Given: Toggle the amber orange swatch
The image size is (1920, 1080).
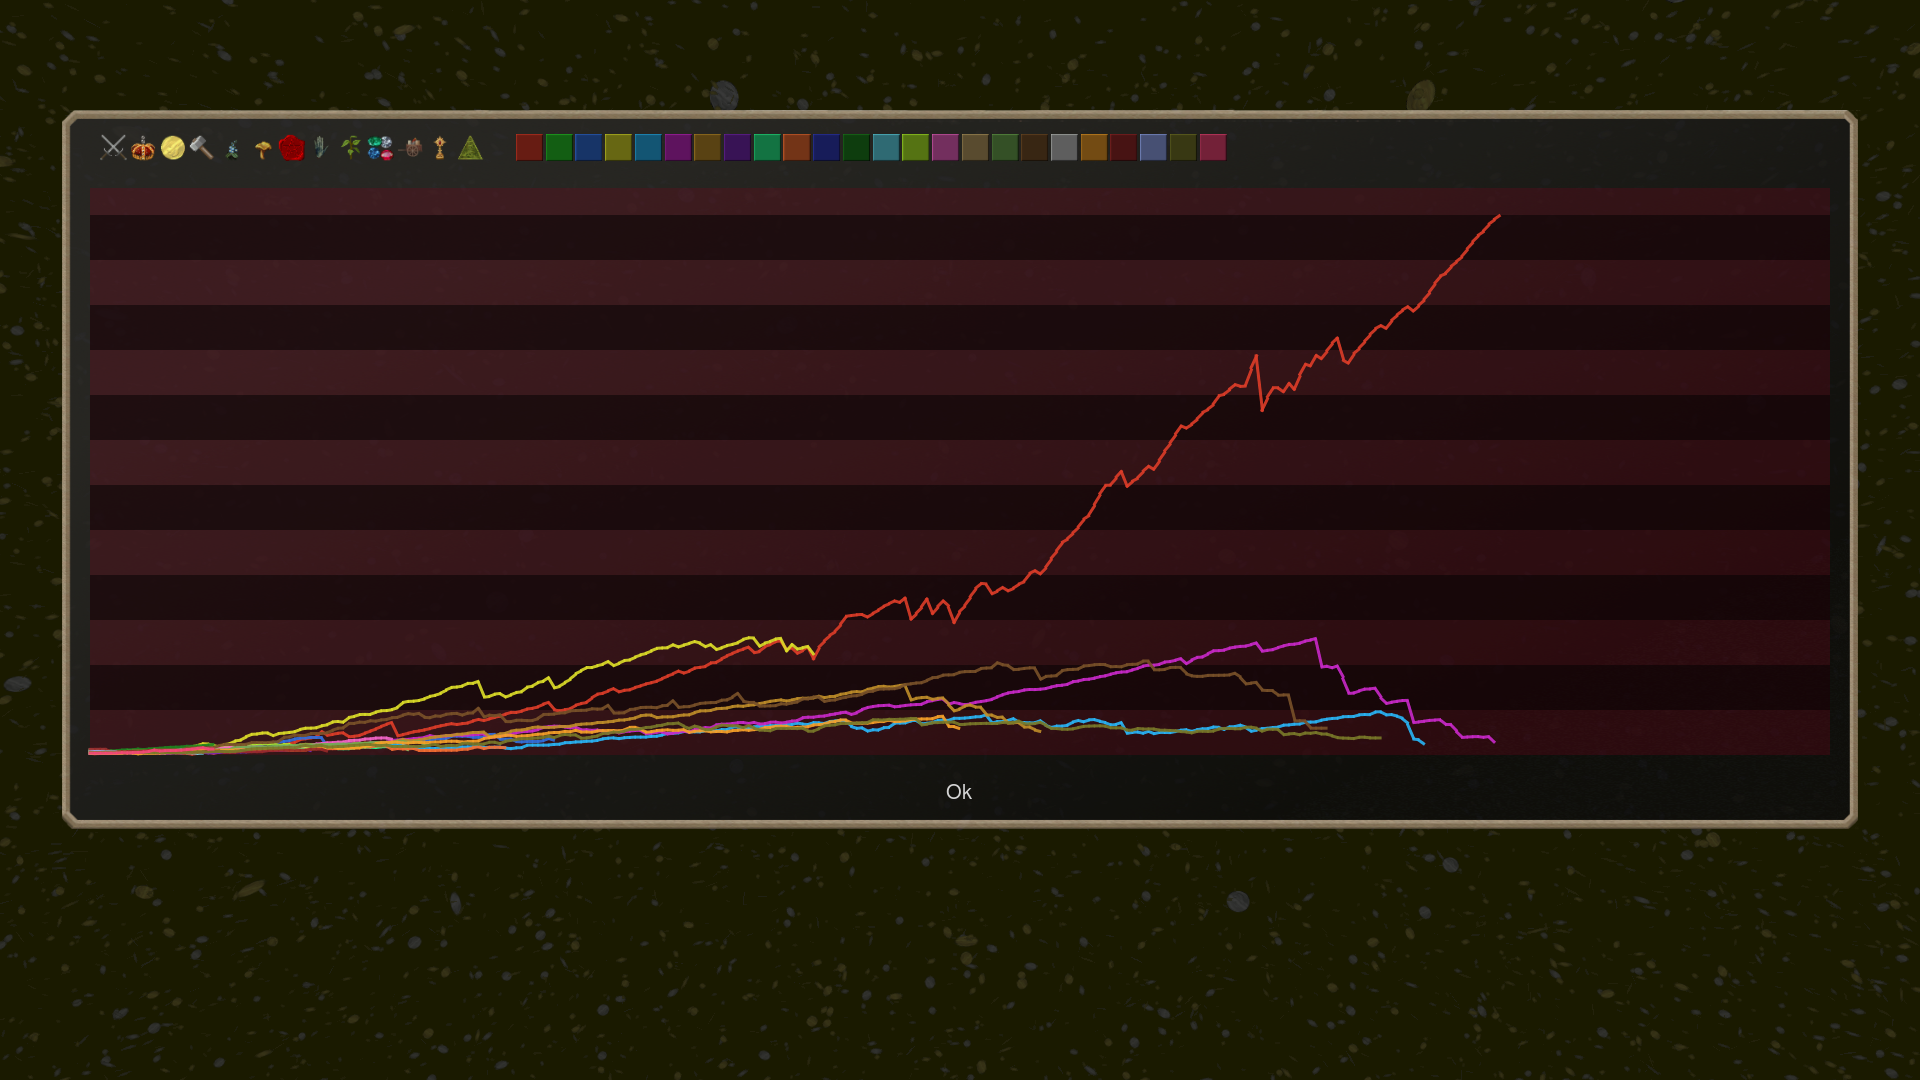Looking at the screenshot, I should point(1094,147).
